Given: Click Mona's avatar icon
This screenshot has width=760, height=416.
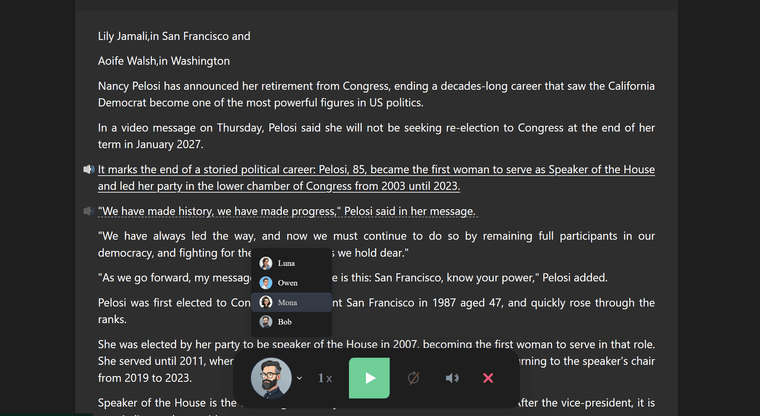Looking at the screenshot, I should [266, 302].
